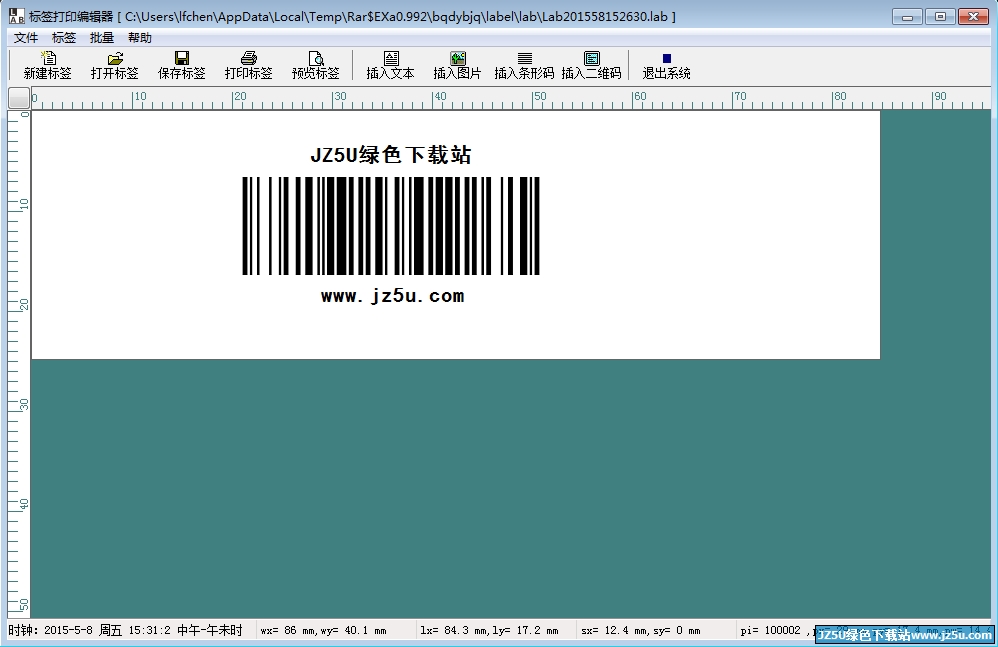Preview the label via 预览标签

[x=316, y=66]
